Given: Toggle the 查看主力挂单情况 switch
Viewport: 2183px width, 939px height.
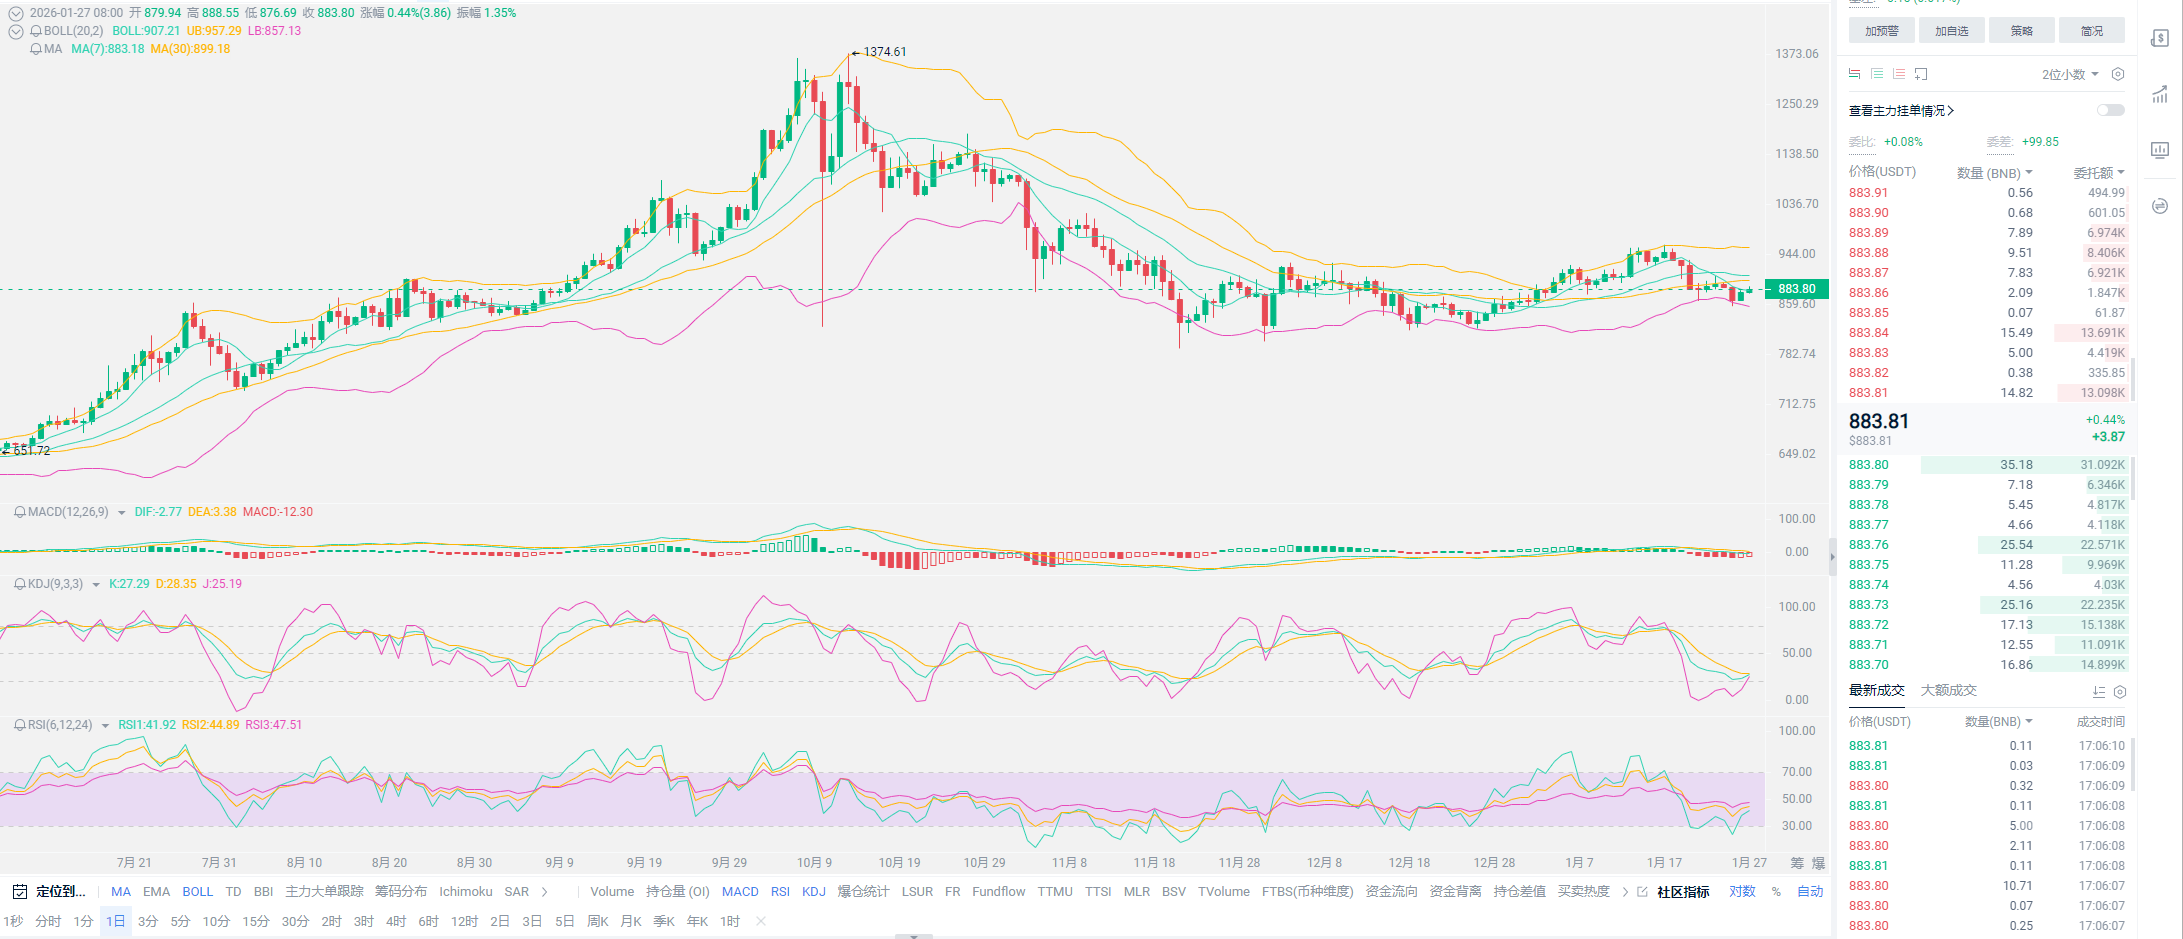Looking at the screenshot, I should point(2110,110).
